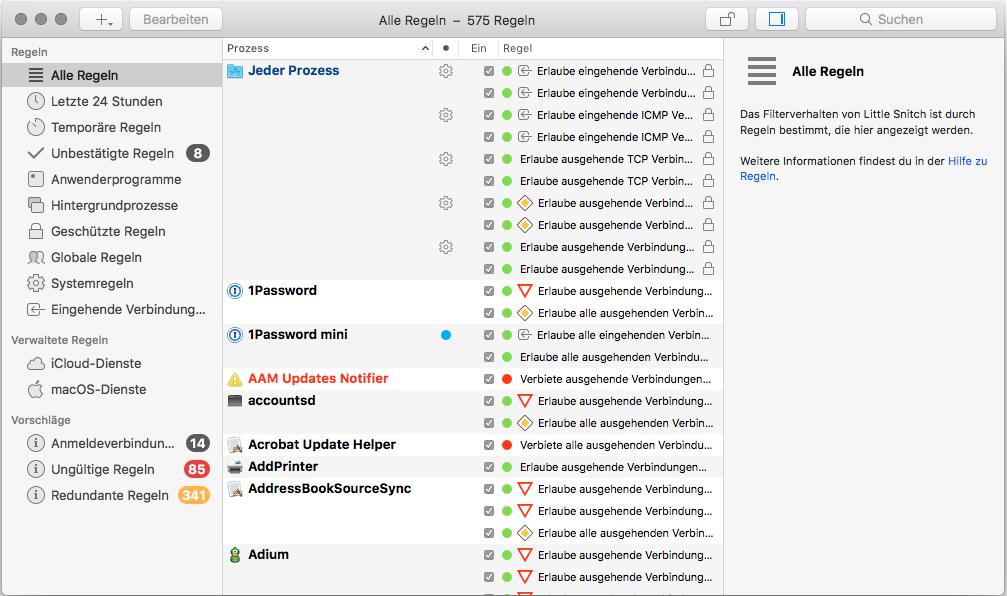The height and width of the screenshot is (596, 1007).
Task: Click the red status dot for Acrobat Update Helper
Action: pyautogui.click(x=507, y=445)
